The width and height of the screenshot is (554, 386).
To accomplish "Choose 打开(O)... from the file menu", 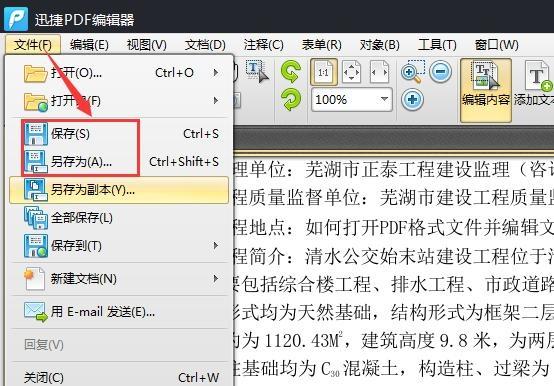I will coord(76,73).
